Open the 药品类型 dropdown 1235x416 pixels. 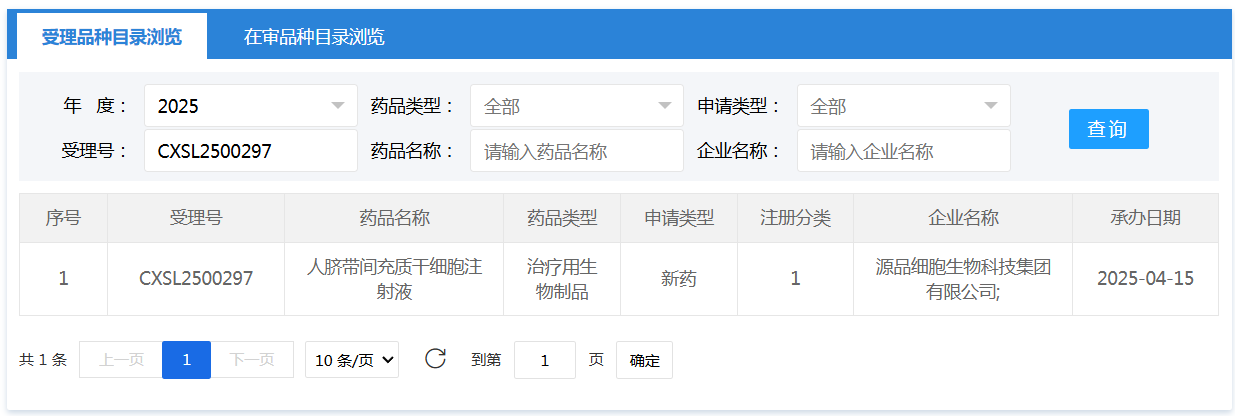point(577,106)
